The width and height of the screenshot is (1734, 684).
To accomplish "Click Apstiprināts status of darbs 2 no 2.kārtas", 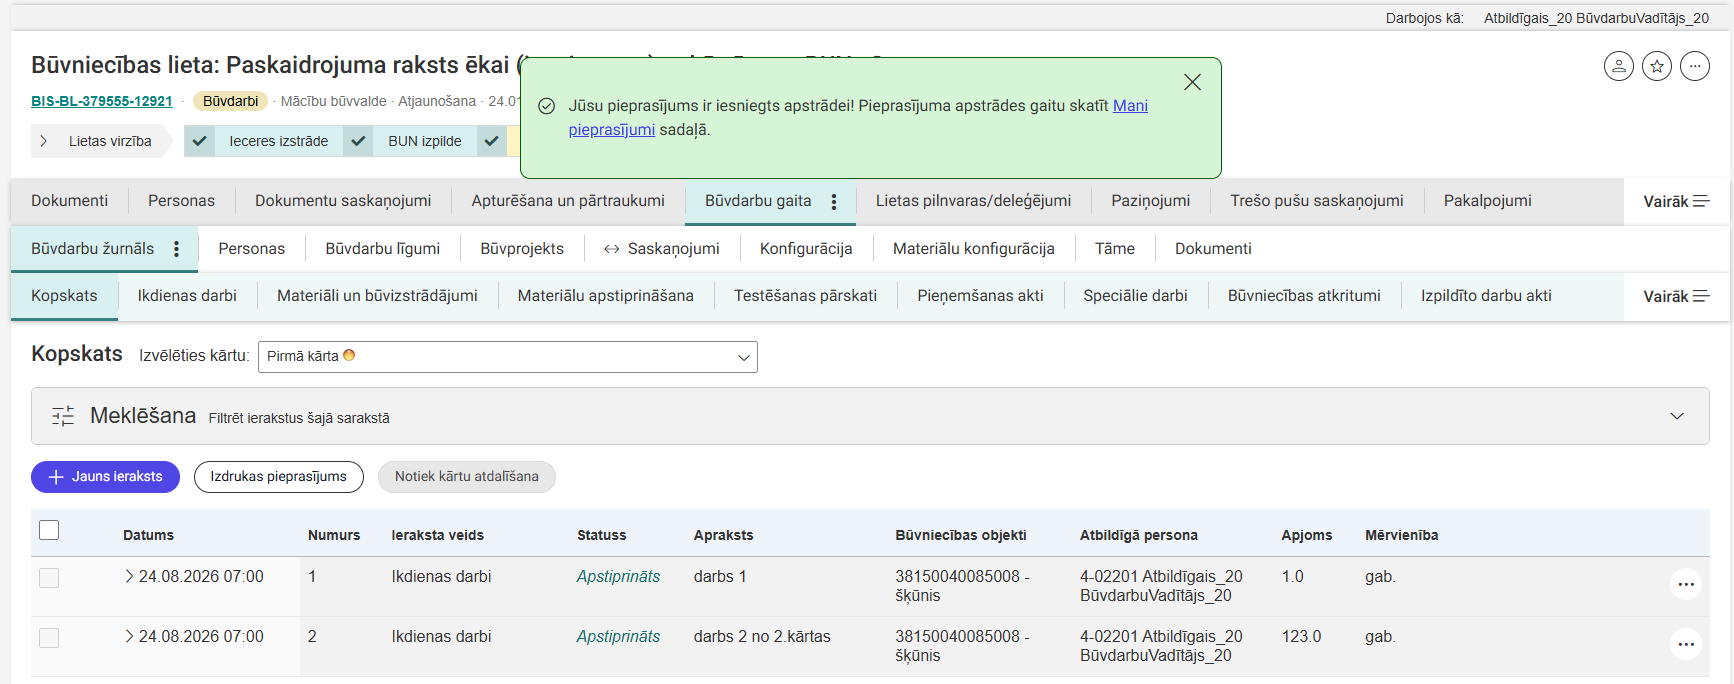I will [x=618, y=637].
